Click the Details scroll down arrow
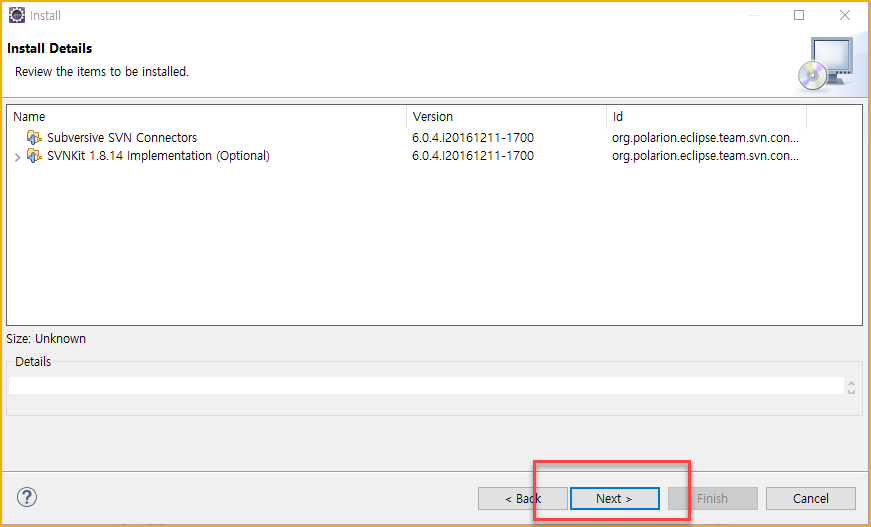The height and width of the screenshot is (527, 871). point(852,391)
